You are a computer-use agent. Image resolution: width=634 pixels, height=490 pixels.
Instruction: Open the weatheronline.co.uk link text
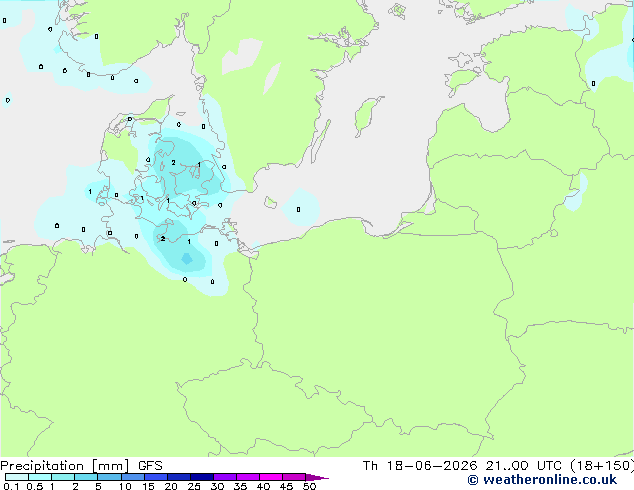coord(550,480)
